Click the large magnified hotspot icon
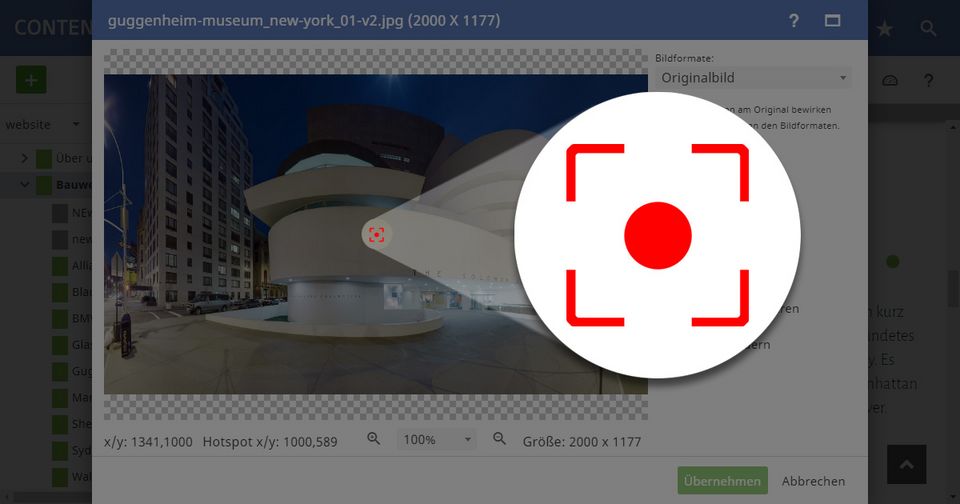 (x=657, y=235)
